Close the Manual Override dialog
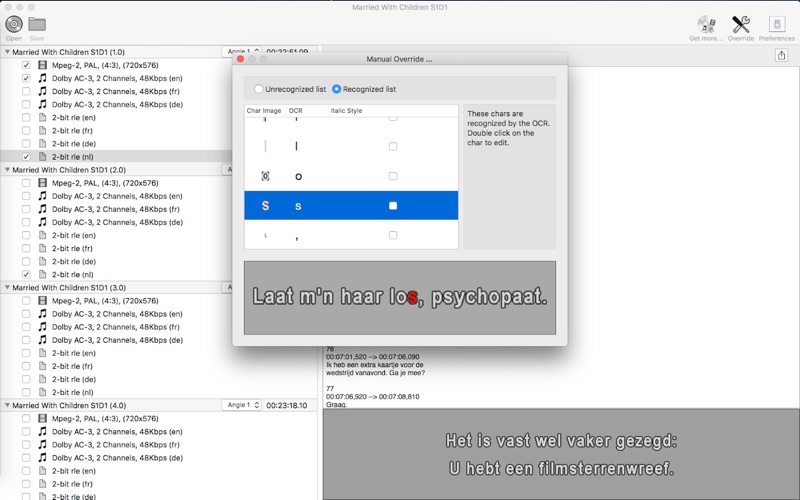Image resolution: width=800 pixels, height=500 pixels. coord(241,59)
